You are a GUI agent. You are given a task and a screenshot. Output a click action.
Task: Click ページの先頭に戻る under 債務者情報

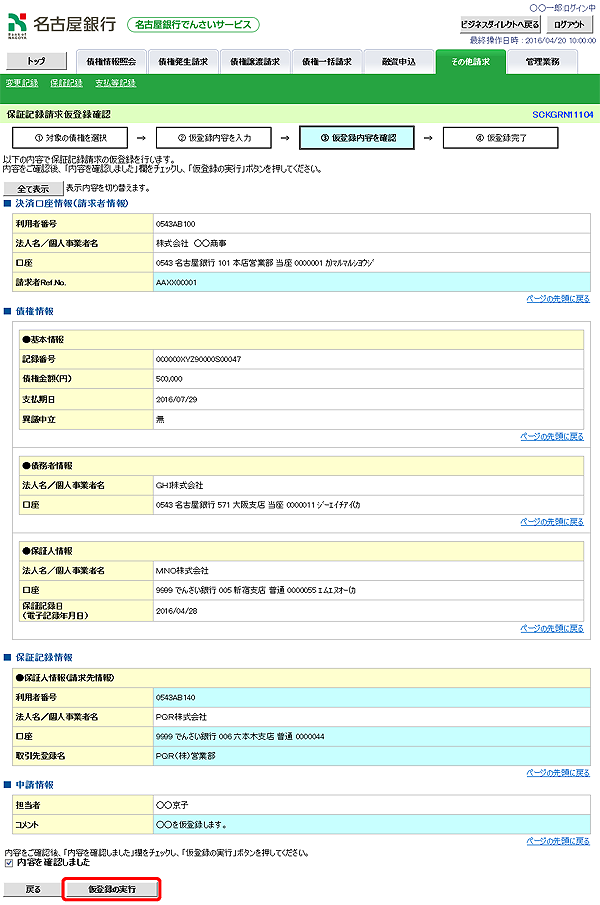(x=552, y=522)
